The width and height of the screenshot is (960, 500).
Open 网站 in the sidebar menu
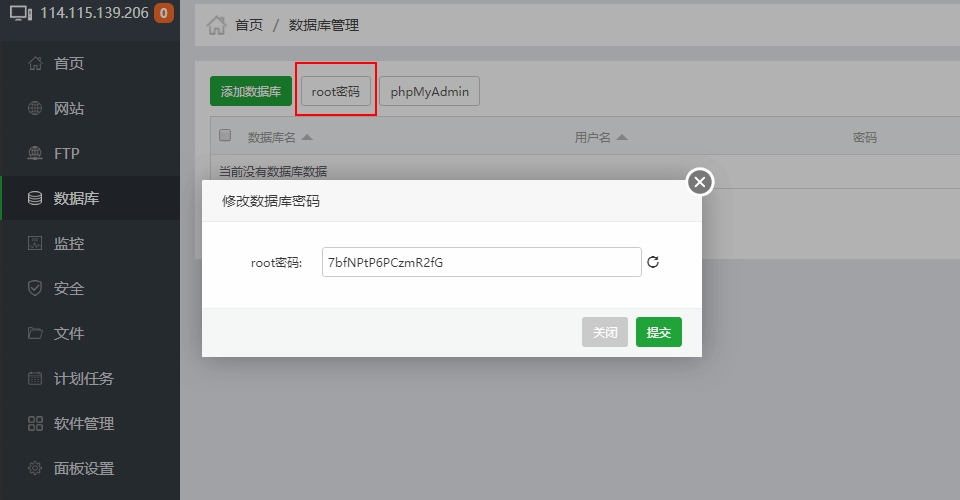click(90, 108)
